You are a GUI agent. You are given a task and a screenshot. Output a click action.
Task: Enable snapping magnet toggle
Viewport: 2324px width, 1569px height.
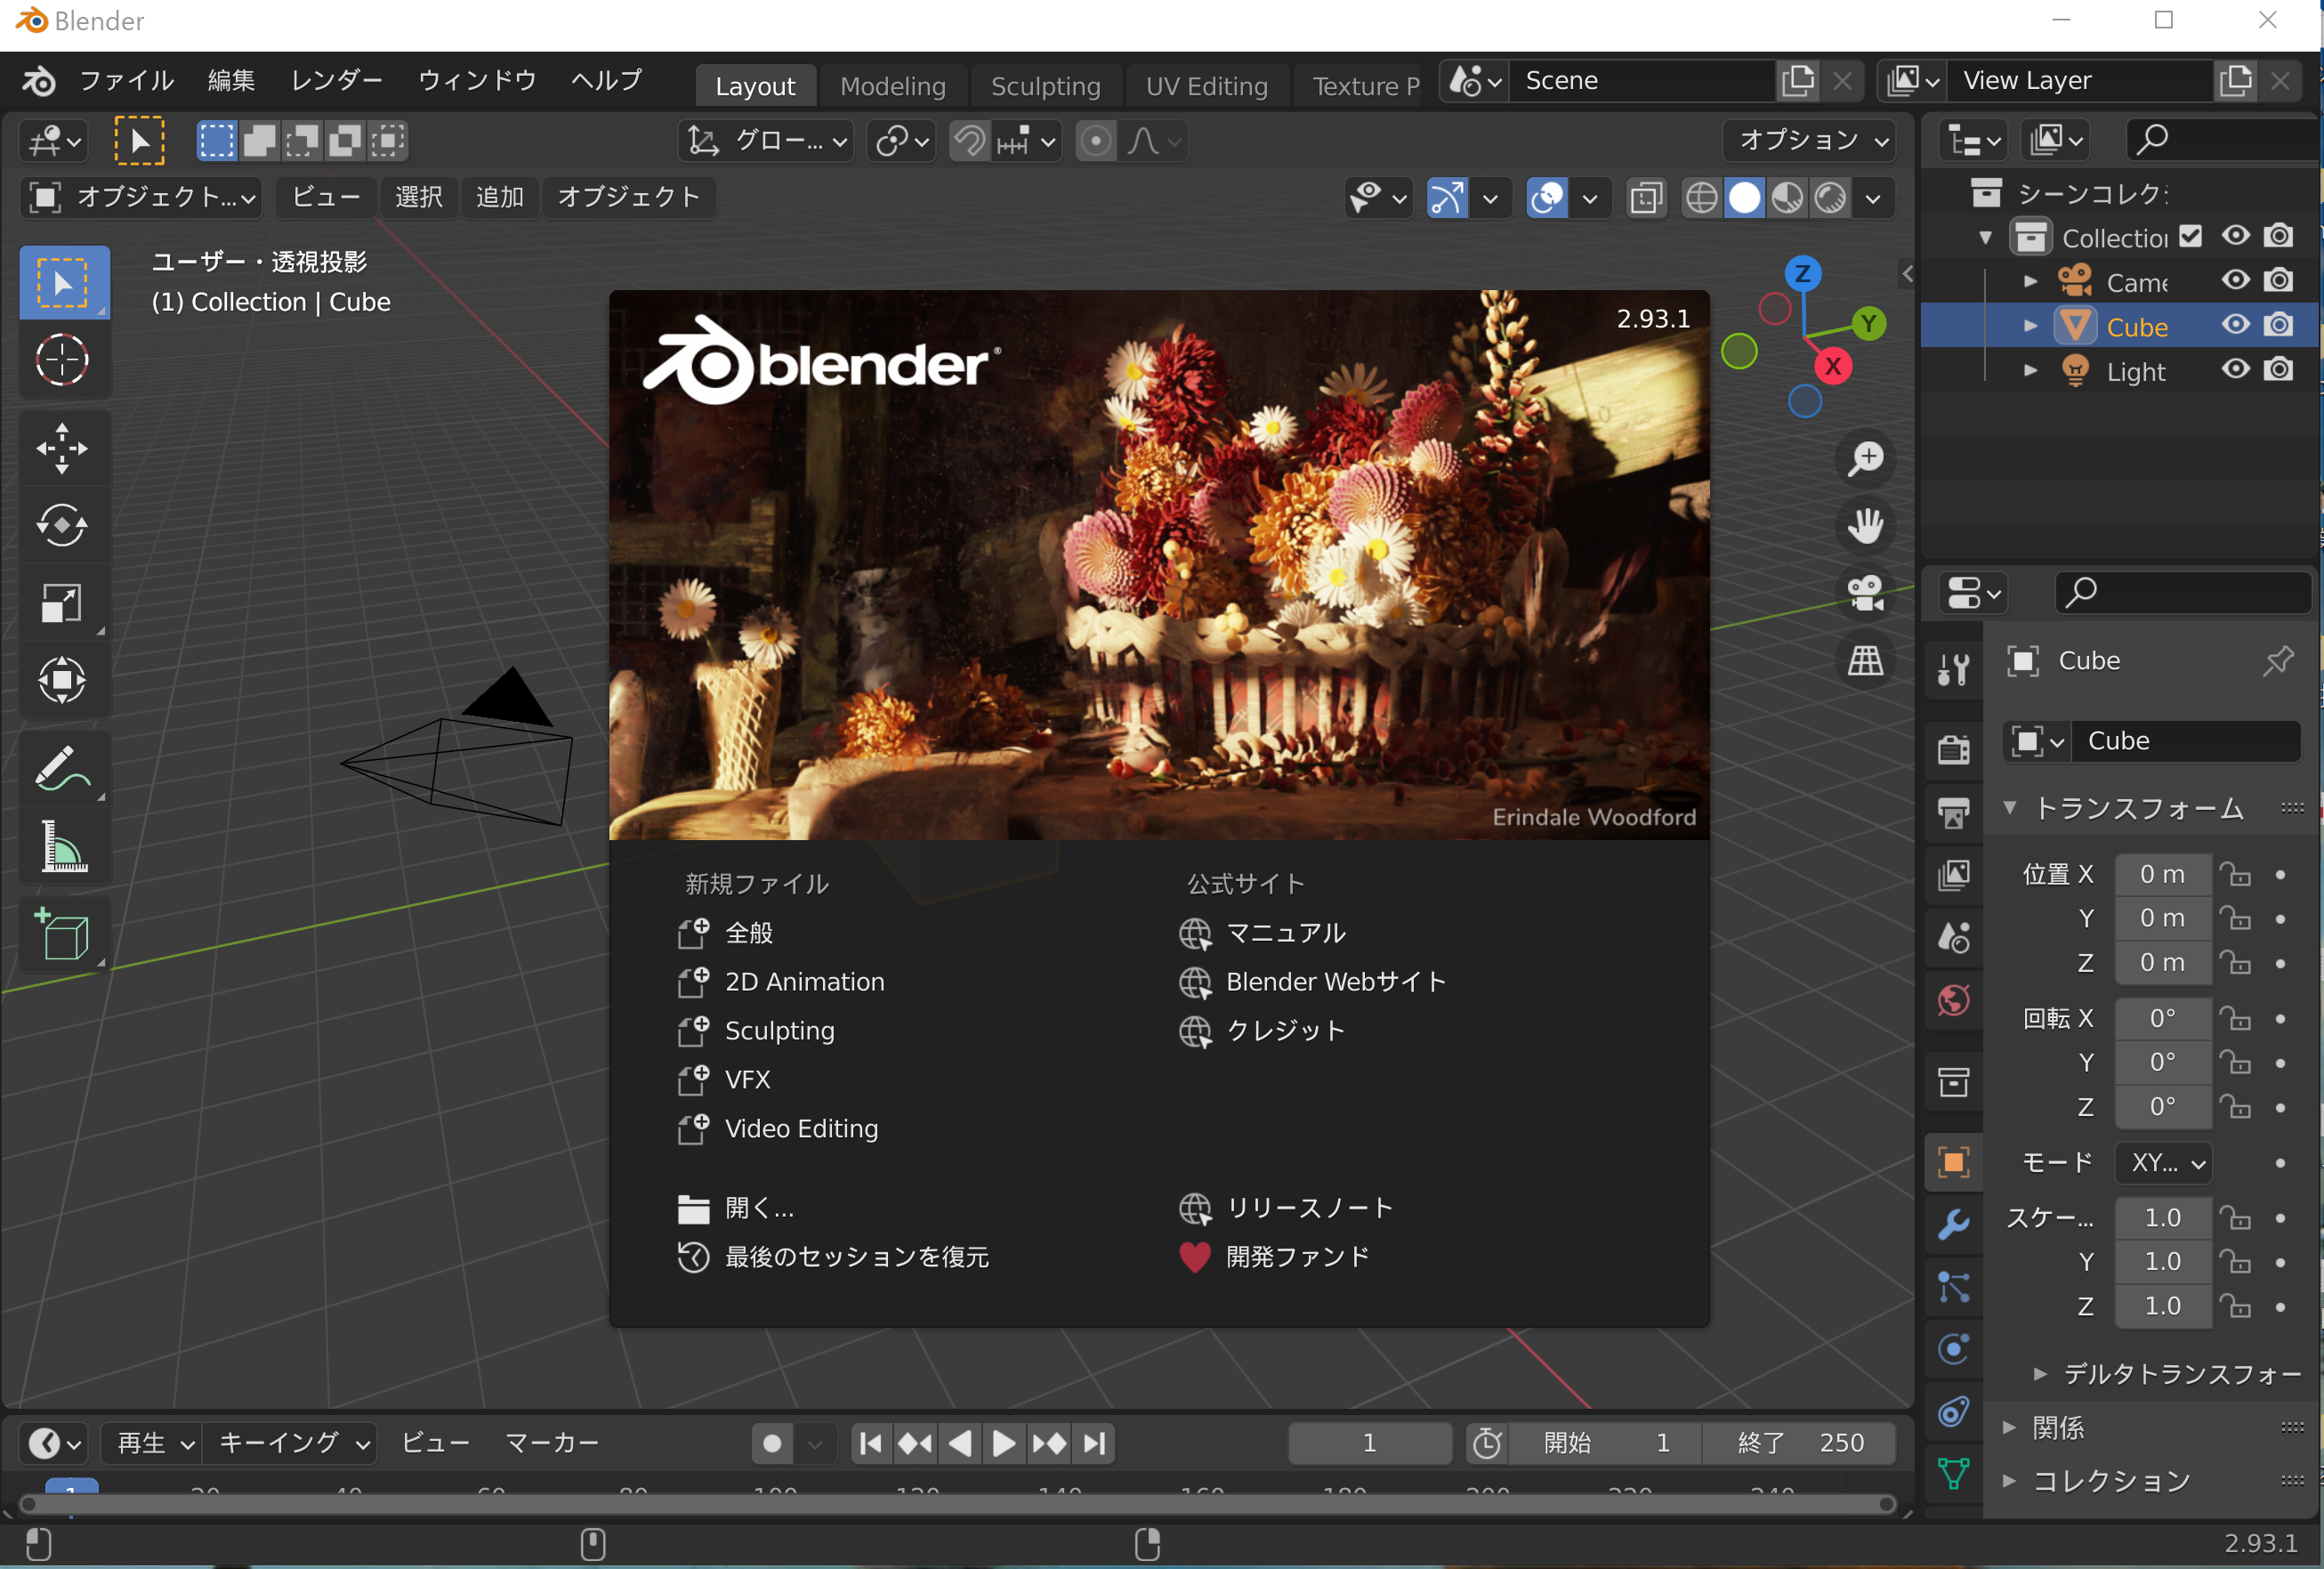968,141
